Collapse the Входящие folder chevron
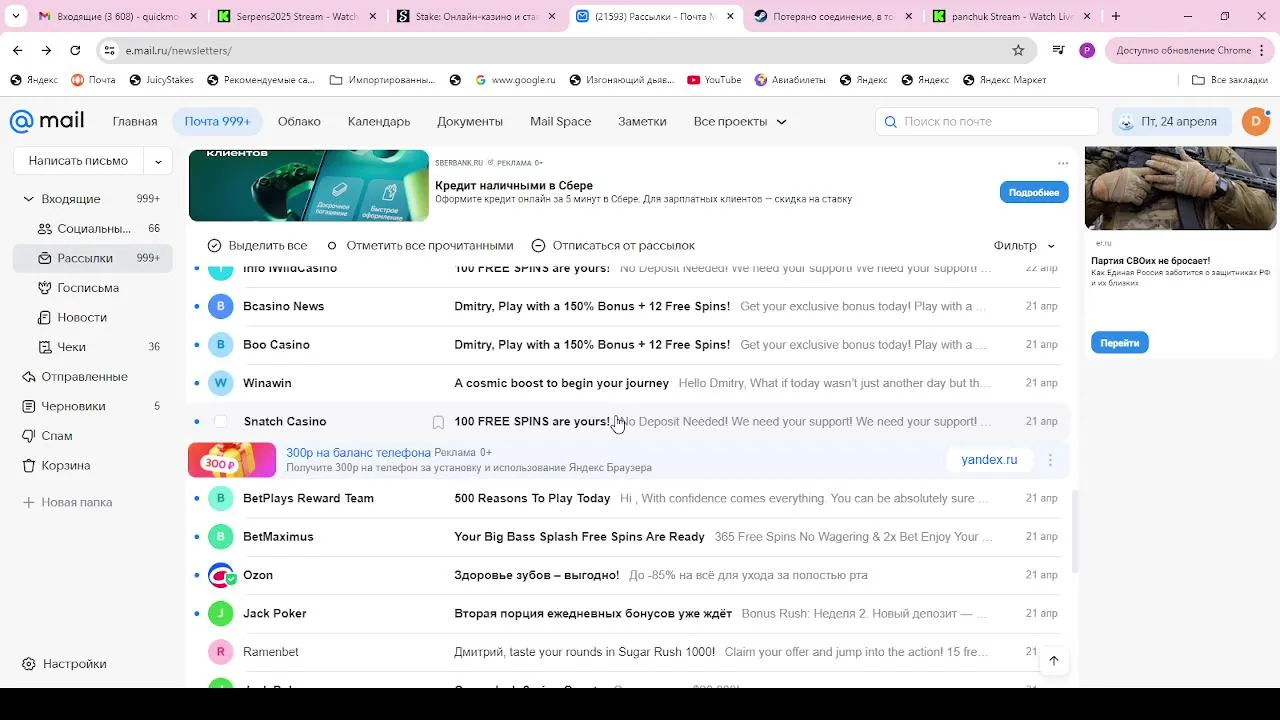 tap(28, 199)
